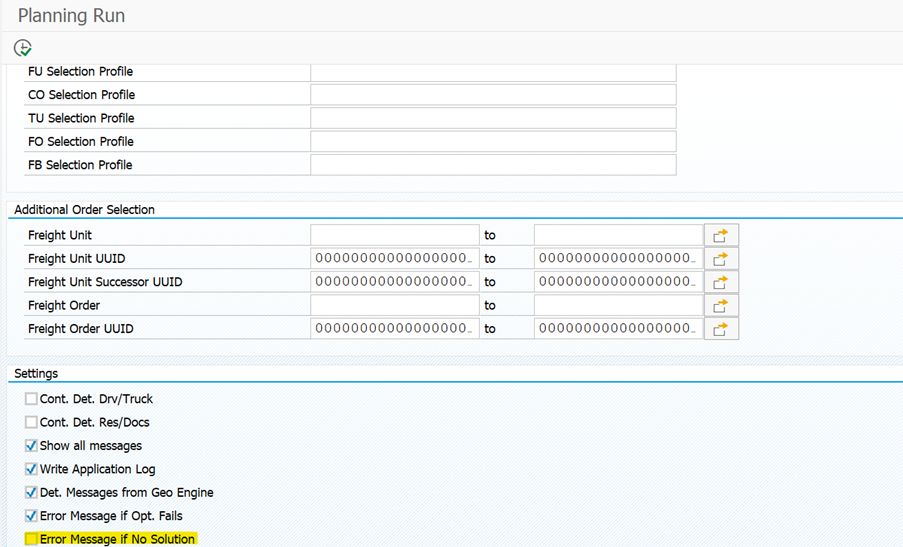Enable Cont. Det. Res/Docs checkbox
This screenshot has height=547, width=903.
tap(31, 422)
